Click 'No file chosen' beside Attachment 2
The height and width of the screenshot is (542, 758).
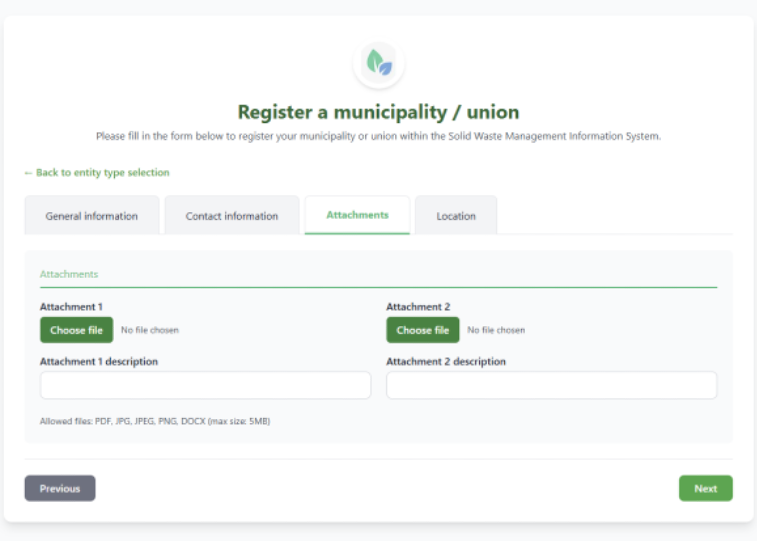coord(496,330)
